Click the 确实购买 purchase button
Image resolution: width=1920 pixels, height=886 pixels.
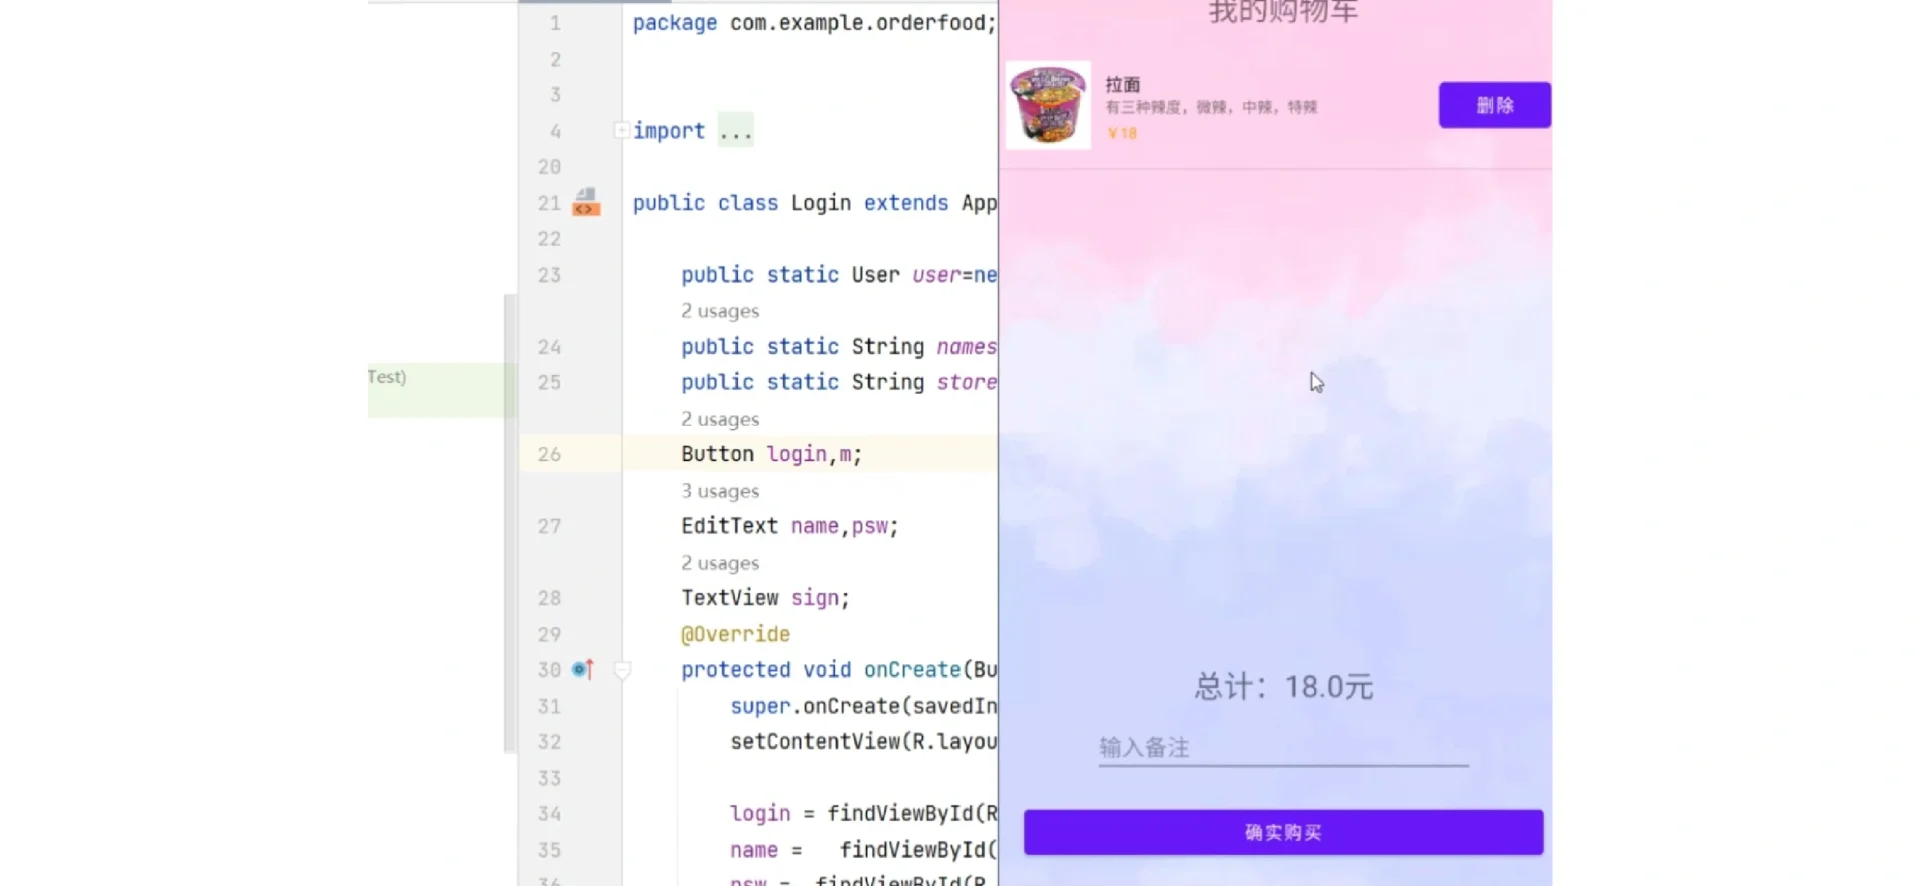(x=1283, y=832)
